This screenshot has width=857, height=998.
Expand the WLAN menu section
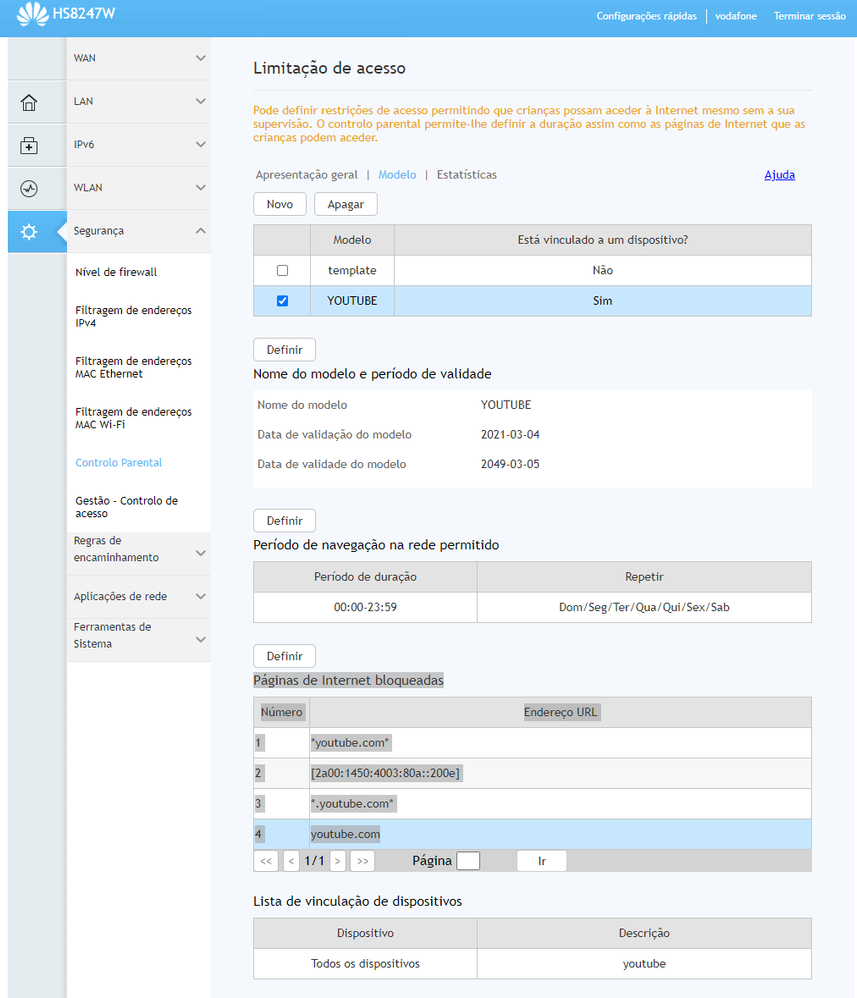(139, 188)
